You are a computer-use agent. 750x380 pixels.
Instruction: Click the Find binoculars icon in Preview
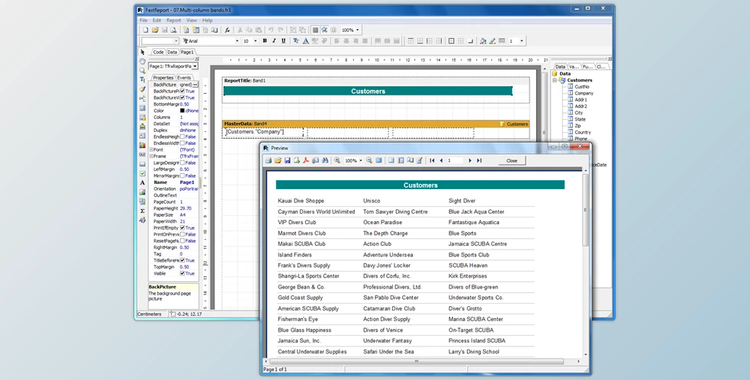tap(325, 160)
